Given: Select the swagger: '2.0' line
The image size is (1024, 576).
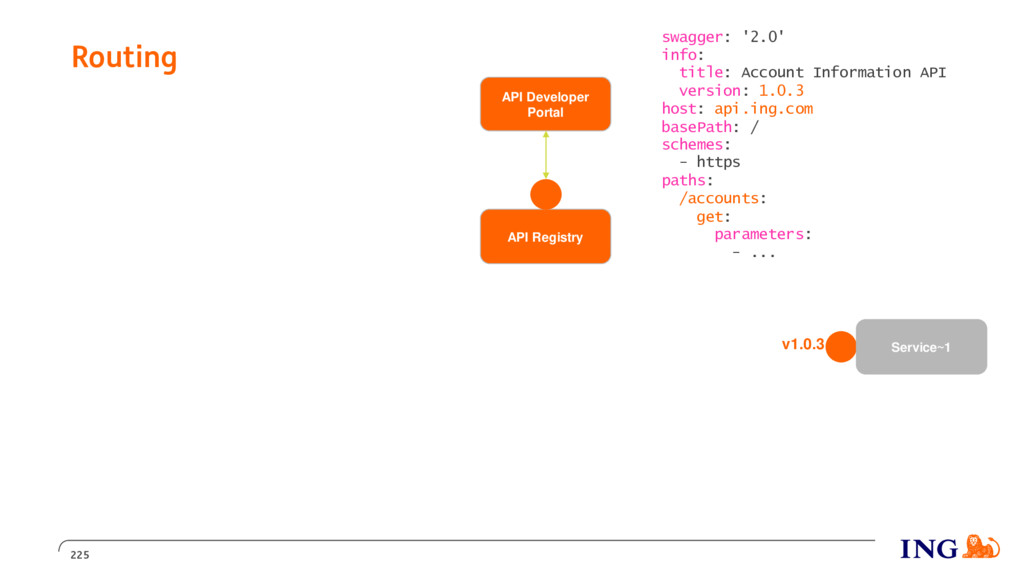Looking at the screenshot, I should [x=723, y=37].
